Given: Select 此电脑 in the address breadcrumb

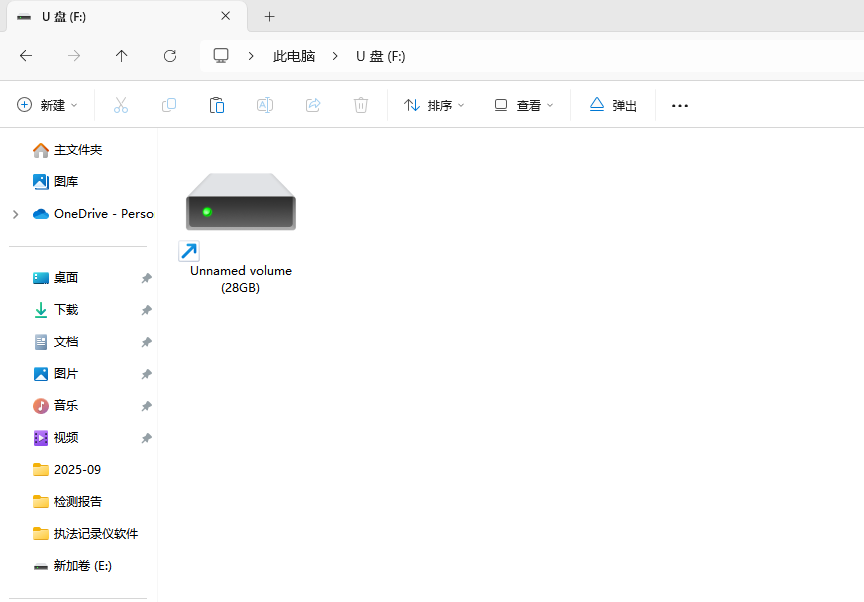Looking at the screenshot, I should click(294, 56).
